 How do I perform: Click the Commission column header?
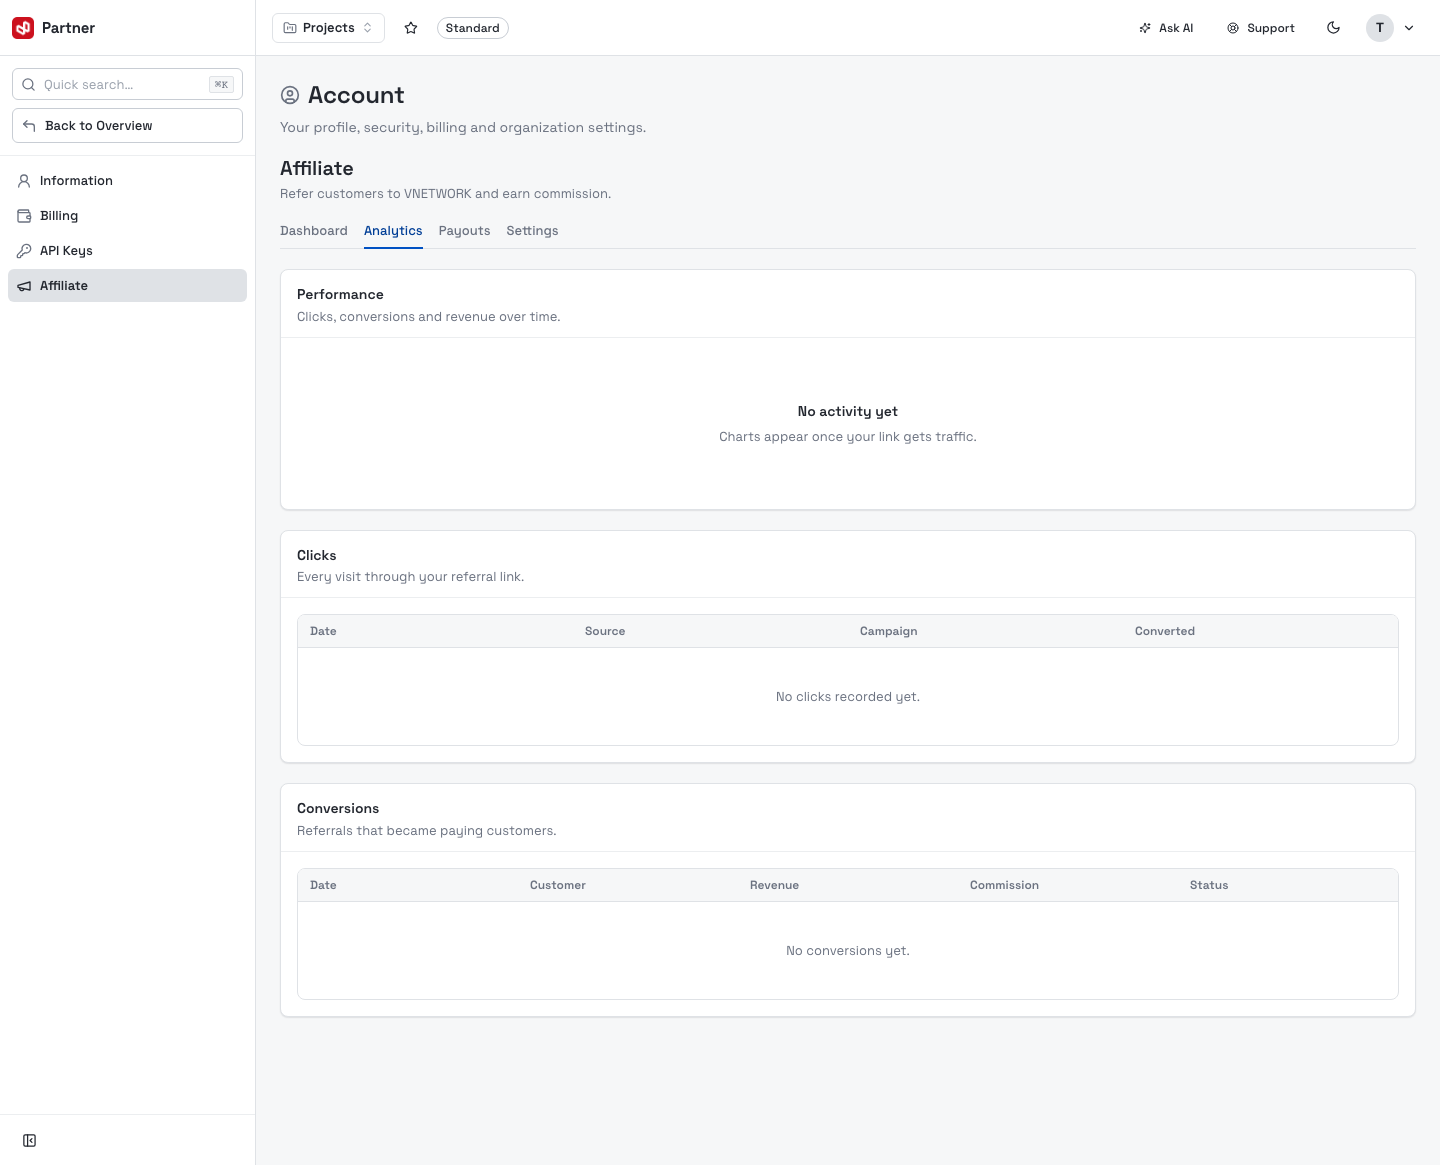(1004, 885)
